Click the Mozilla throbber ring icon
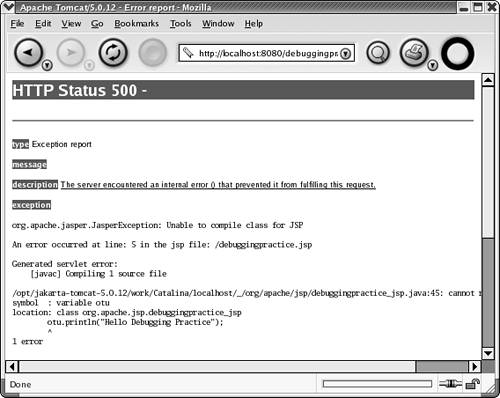The image size is (500, 398). 458,54
